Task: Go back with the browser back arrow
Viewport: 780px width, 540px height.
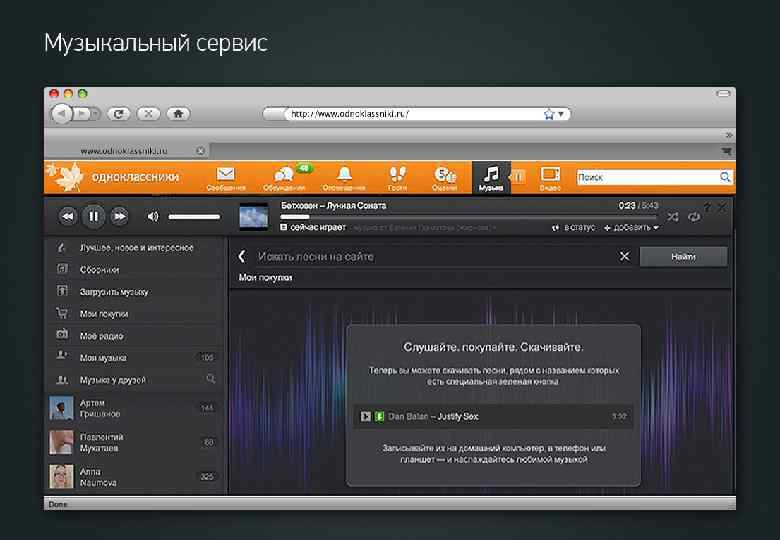Action: click(62, 114)
